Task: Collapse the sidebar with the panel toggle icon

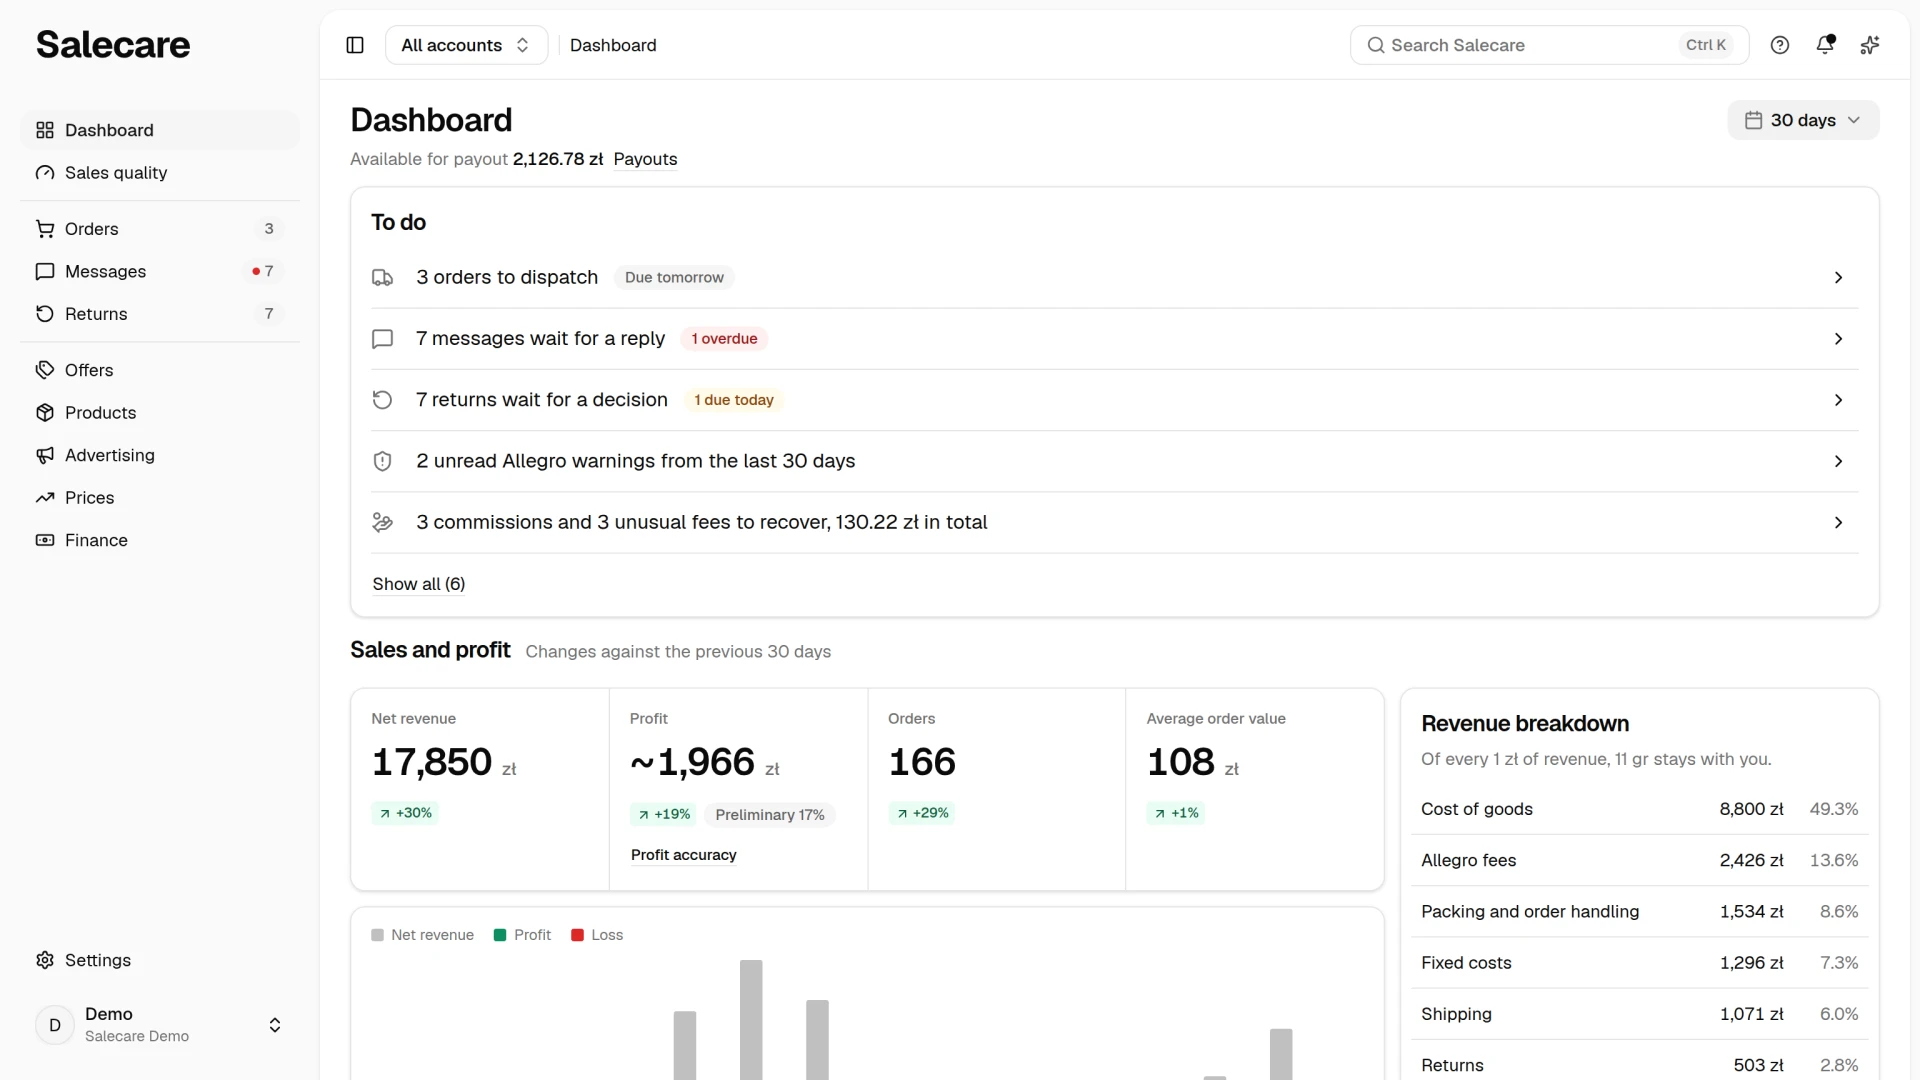Action: coord(355,45)
